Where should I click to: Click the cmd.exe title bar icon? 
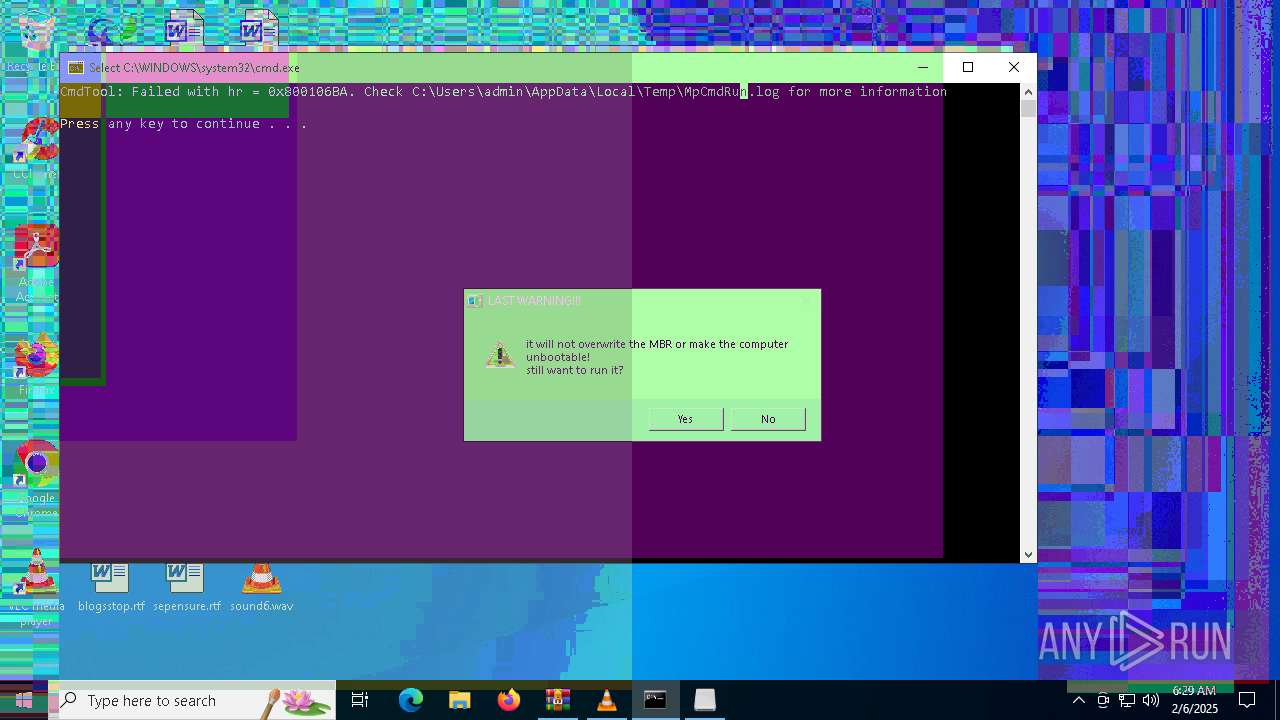pyautogui.click(x=76, y=68)
